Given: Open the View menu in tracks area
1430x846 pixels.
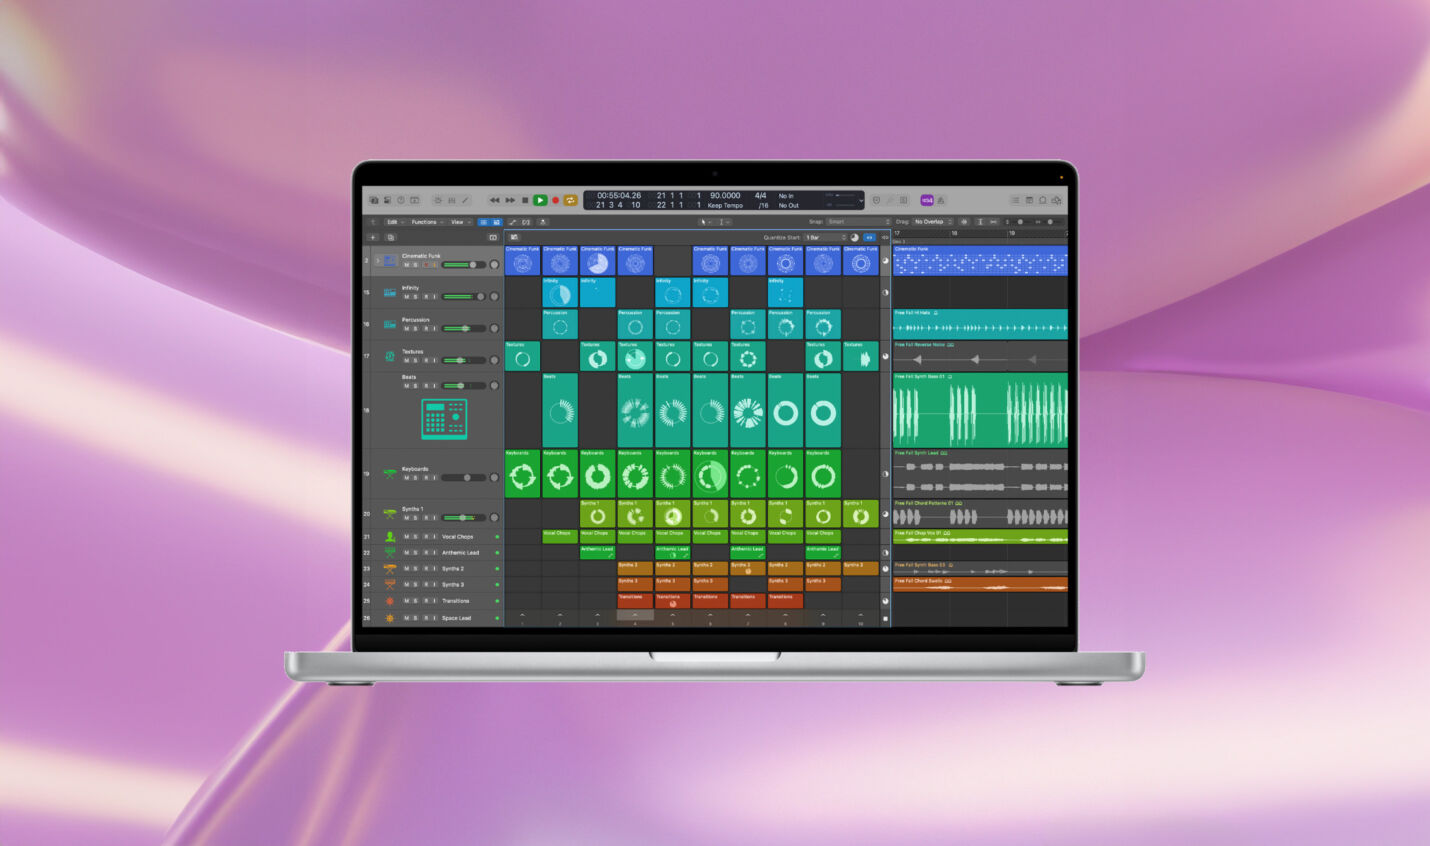Looking at the screenshot, I should click(x=459, y=222).
